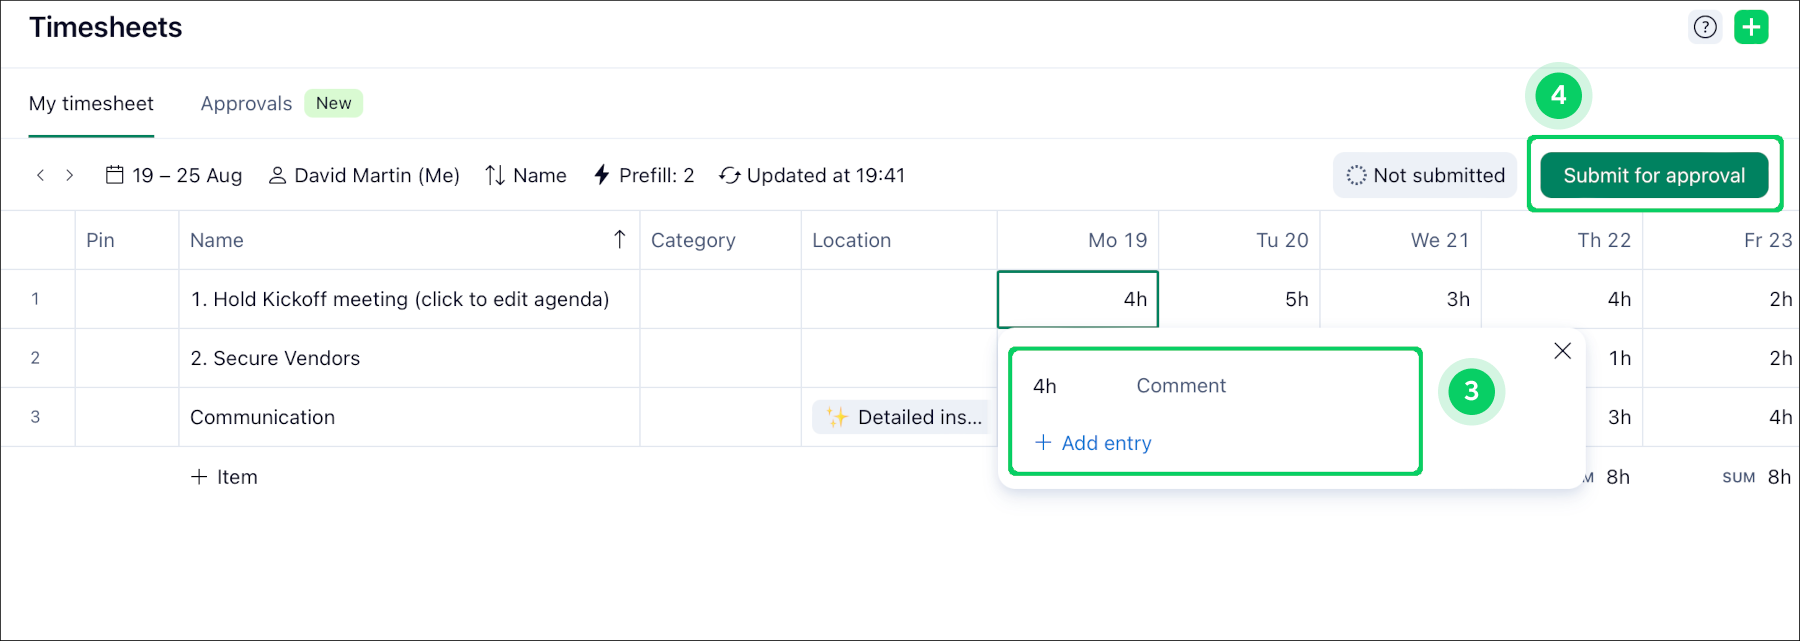
Task: Select row number 3
Action: point(35,417)
